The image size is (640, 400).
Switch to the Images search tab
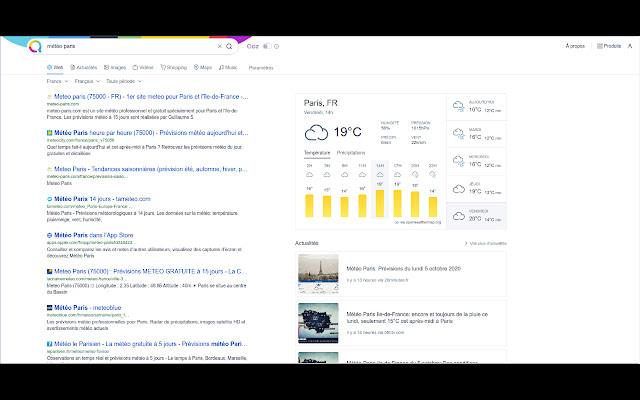[115, 67]
